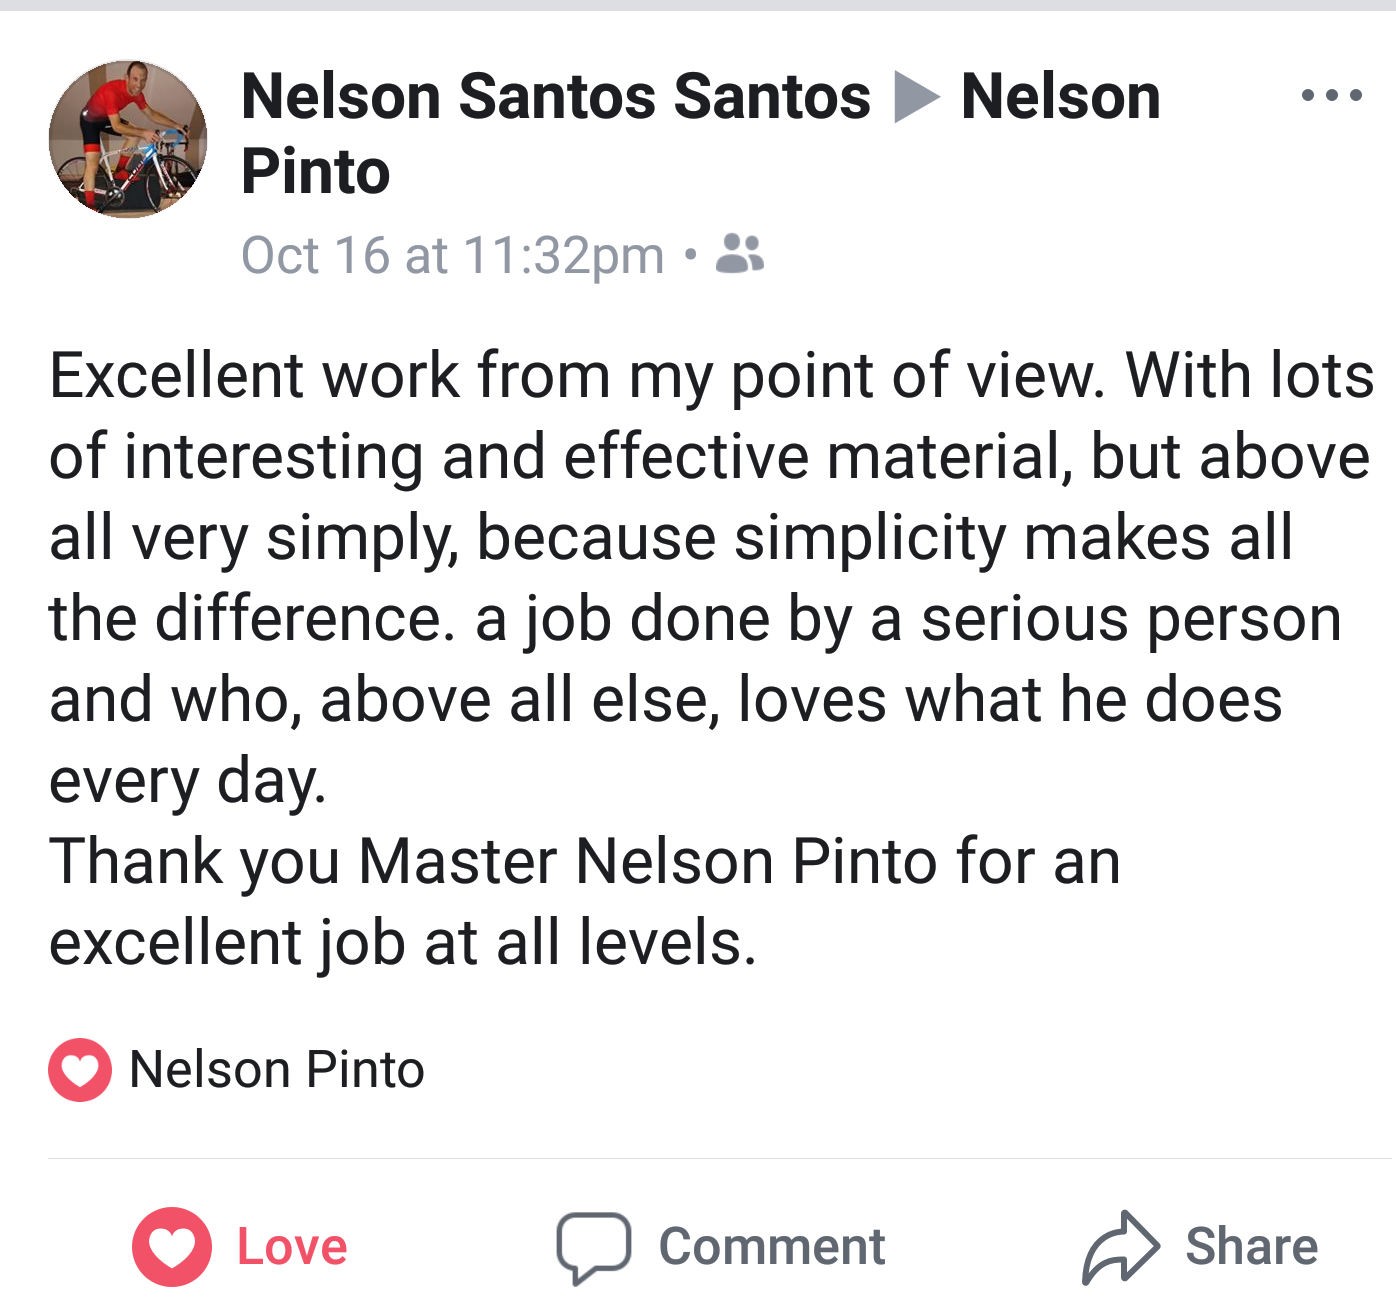Viewport: 1396px width, 1316px height.
Task: View Nelson Pinto in the reactions list
Action: point(277,1070)
